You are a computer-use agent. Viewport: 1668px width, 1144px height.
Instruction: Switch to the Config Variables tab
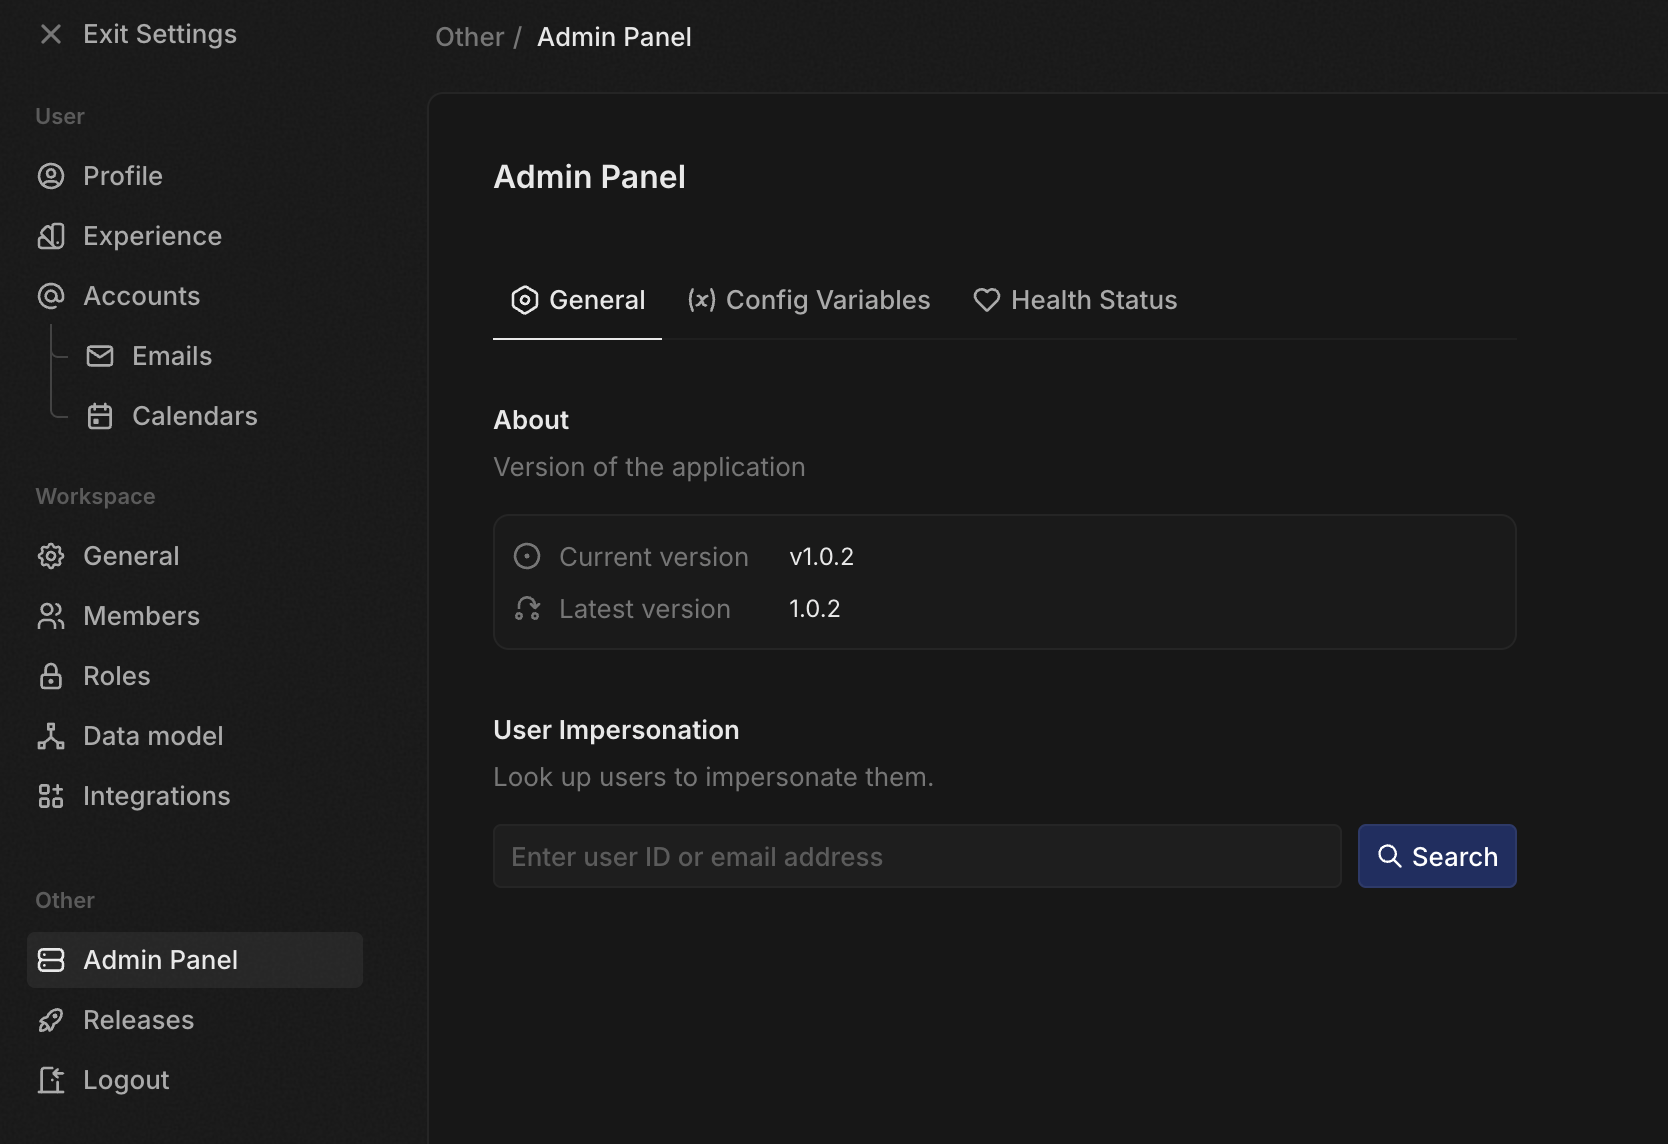pyautogui.click(x=809, y=301)
